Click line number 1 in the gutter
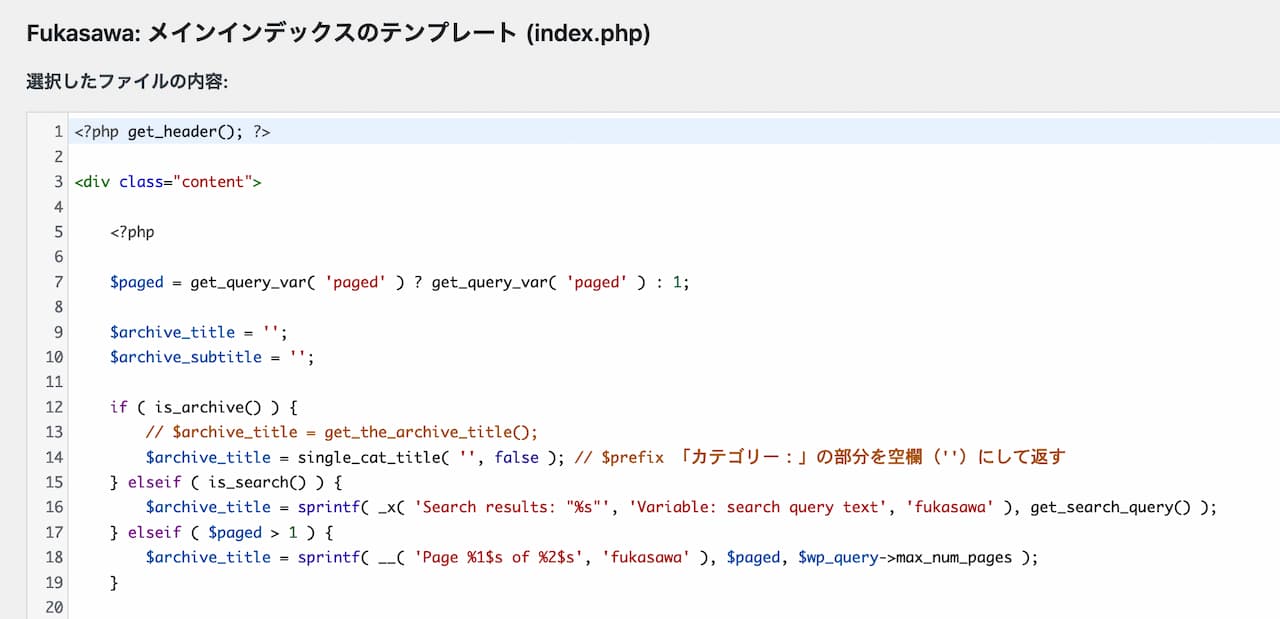The height and width of the screenshot is (619, 1280). click(x=59, y=131)
